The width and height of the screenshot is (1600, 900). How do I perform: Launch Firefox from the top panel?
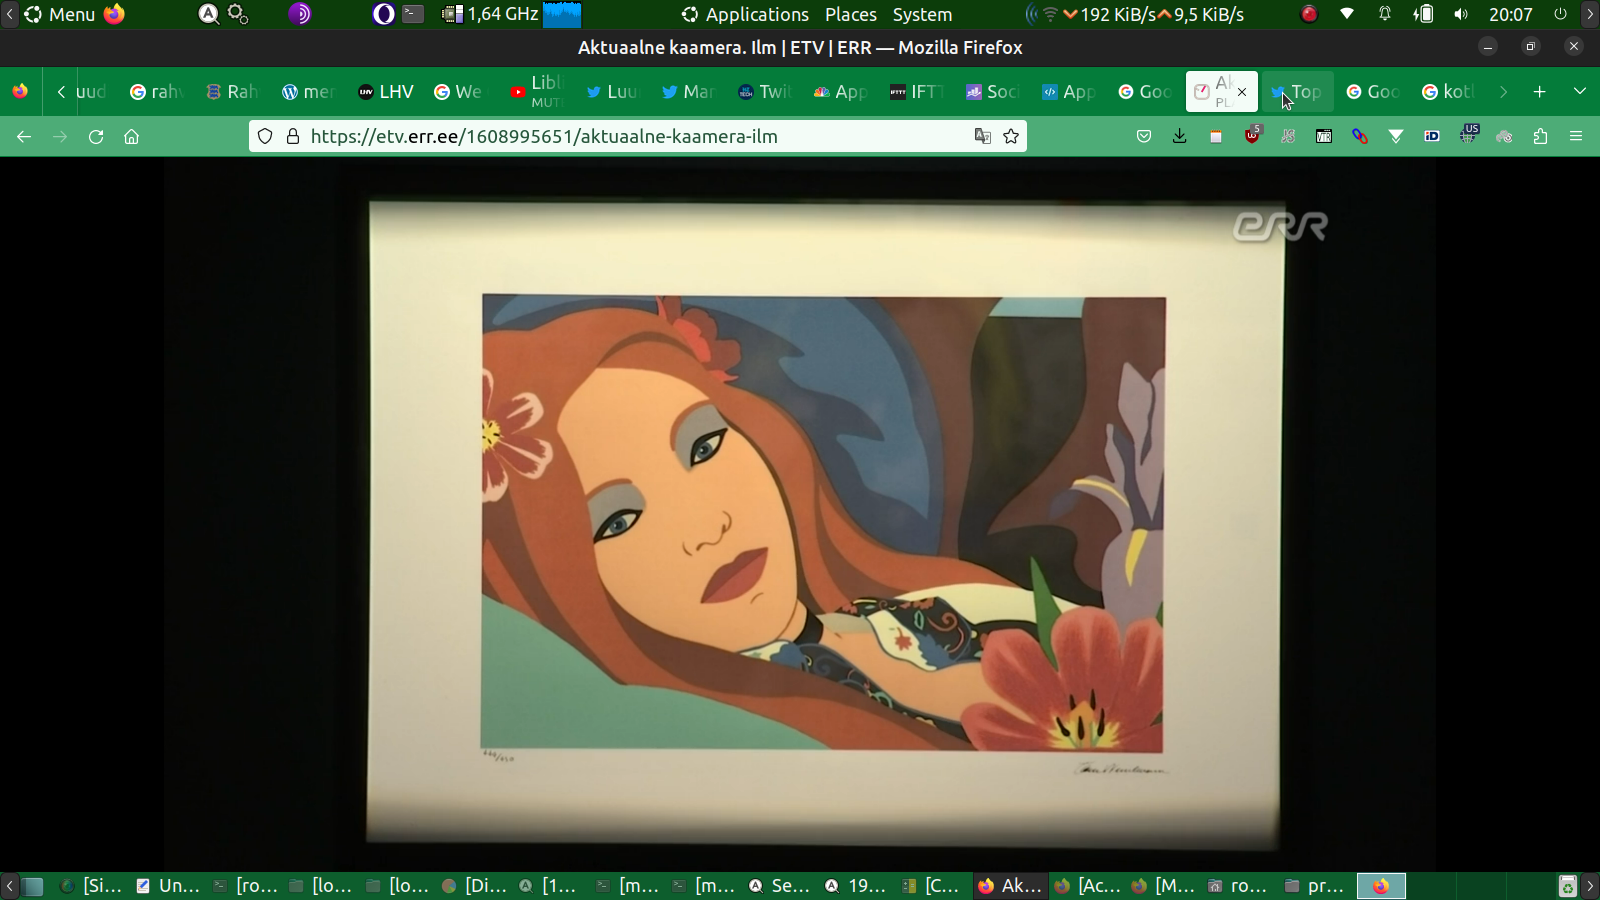pyautogui.click(x=115, y=14)
